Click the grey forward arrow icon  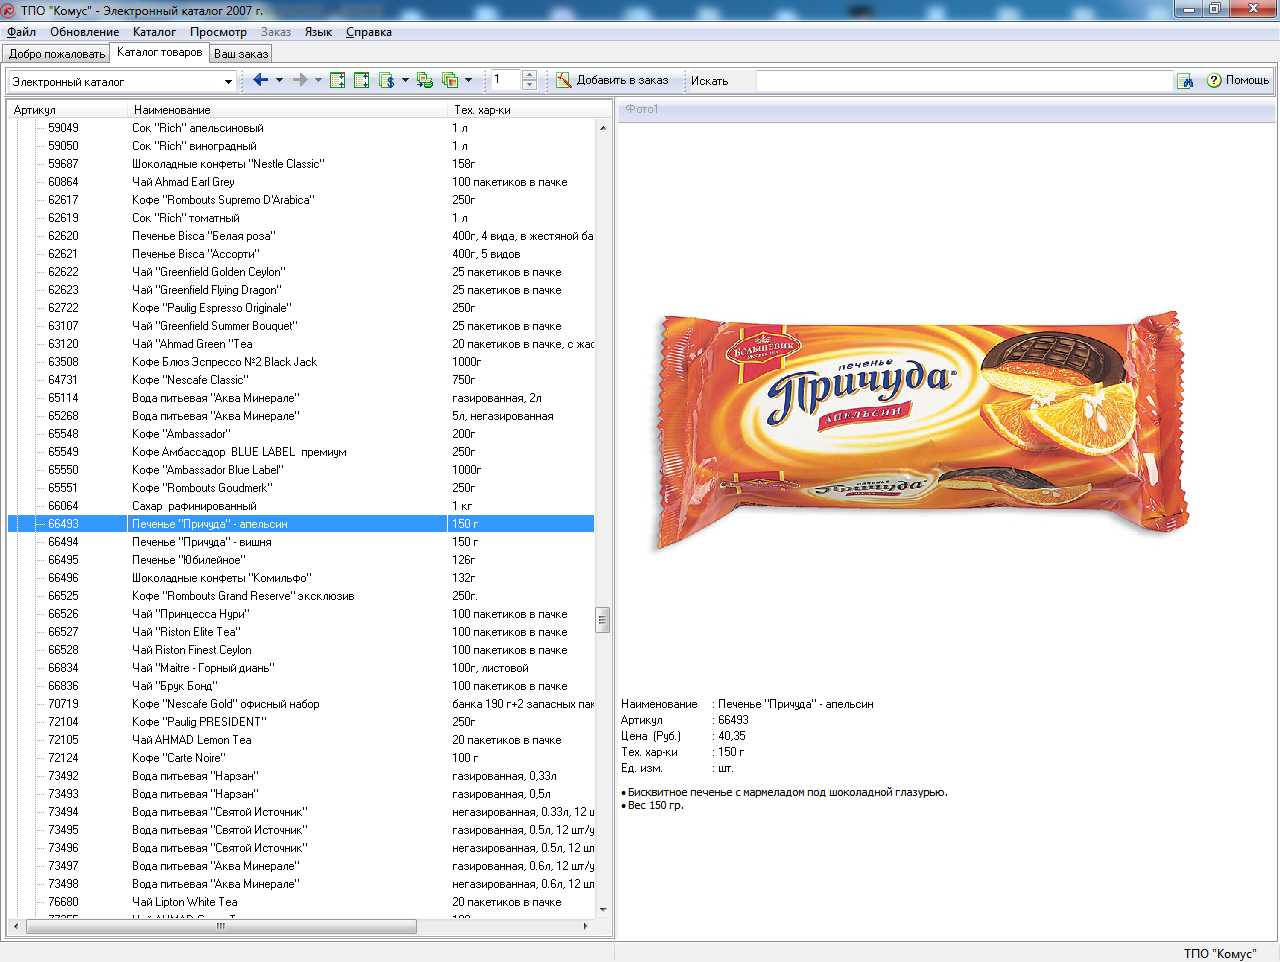point(299,80)
